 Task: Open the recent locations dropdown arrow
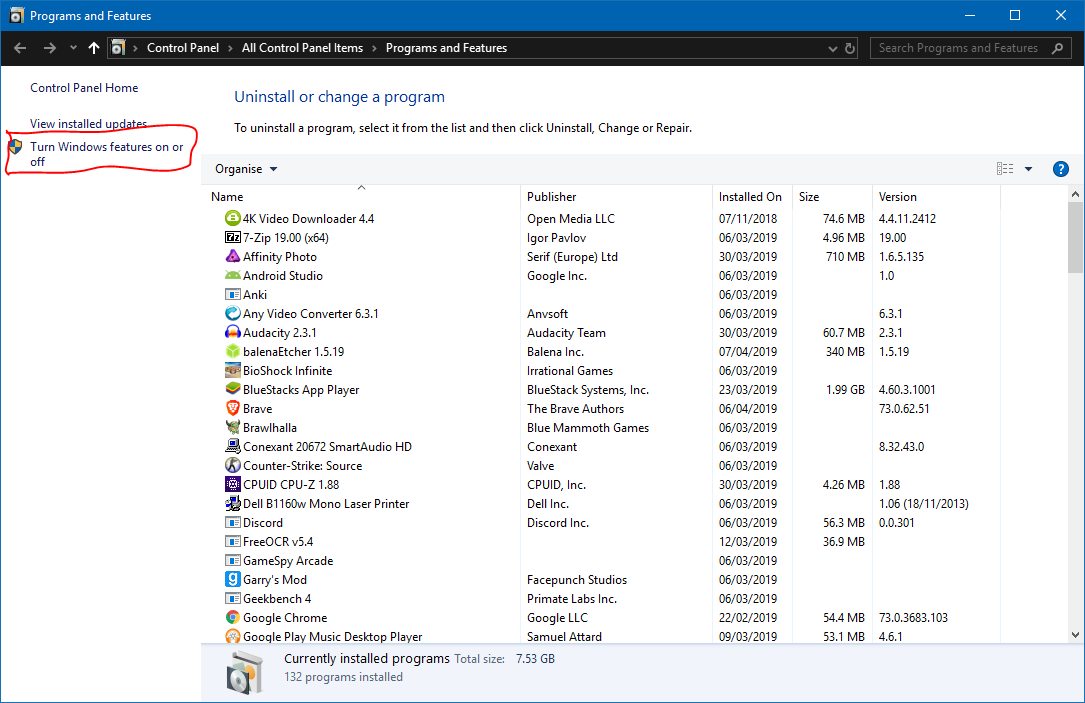click(73, 48)
